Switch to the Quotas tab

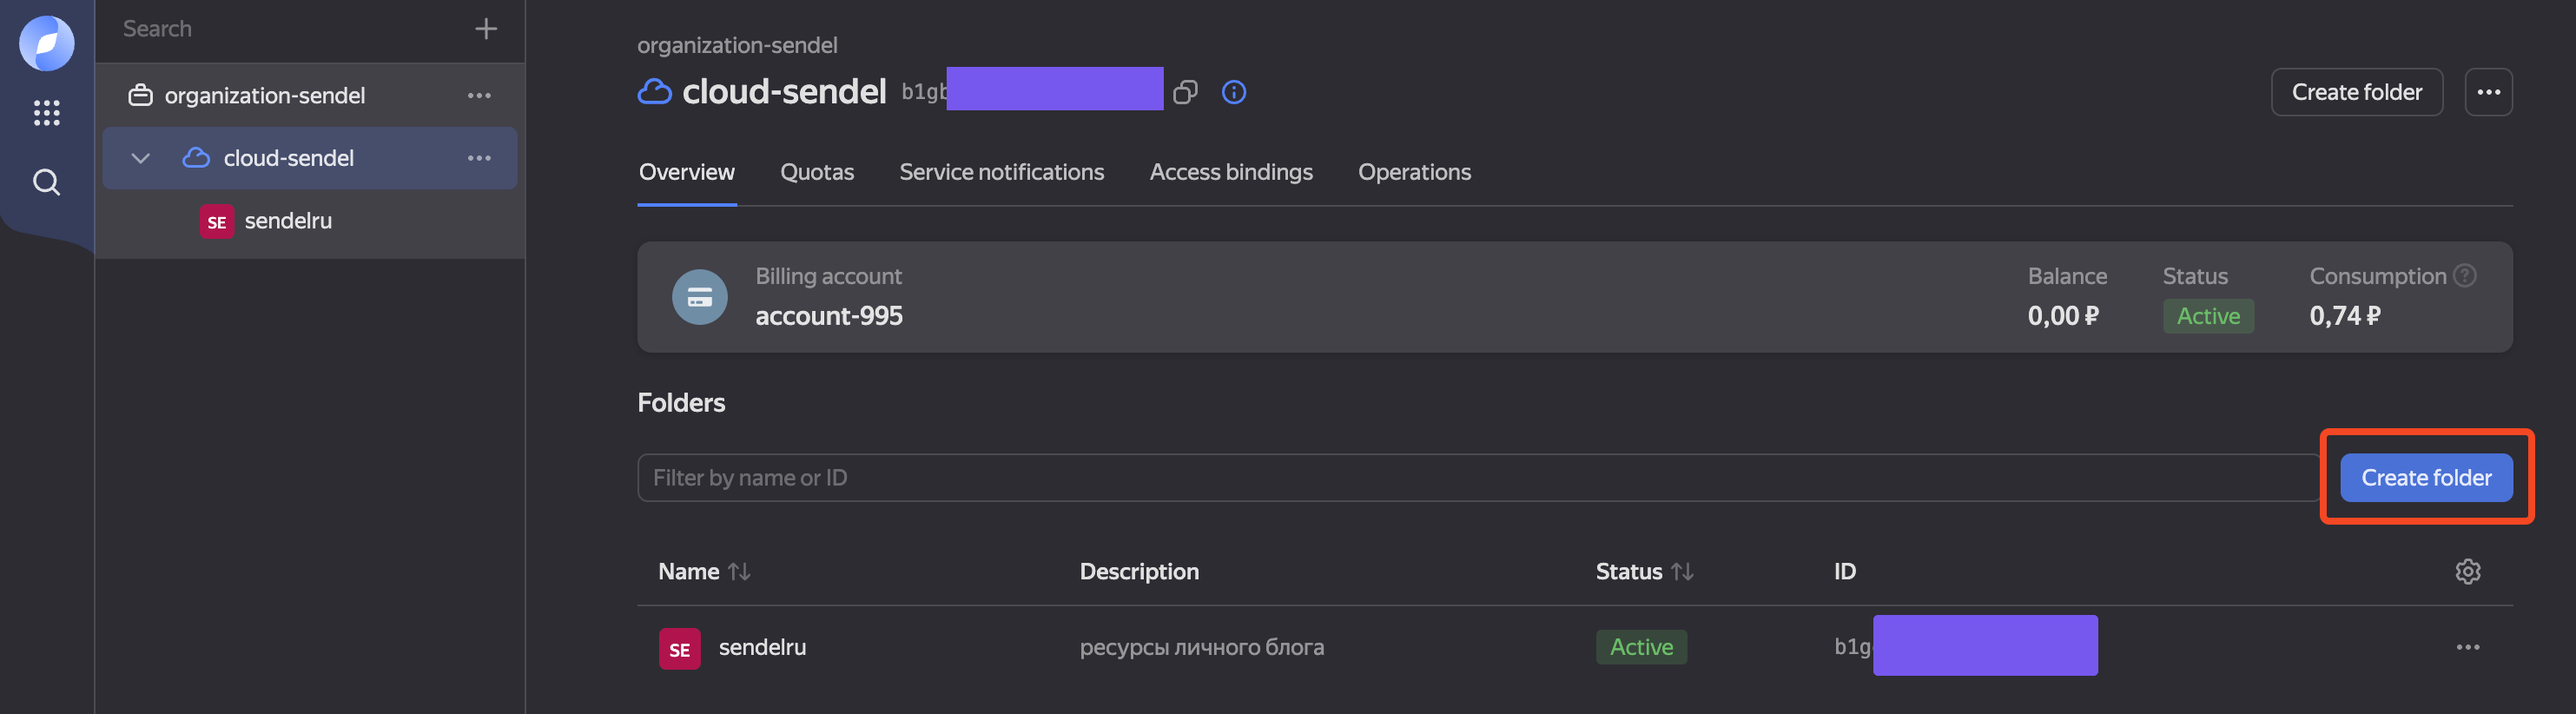point(817,172)
